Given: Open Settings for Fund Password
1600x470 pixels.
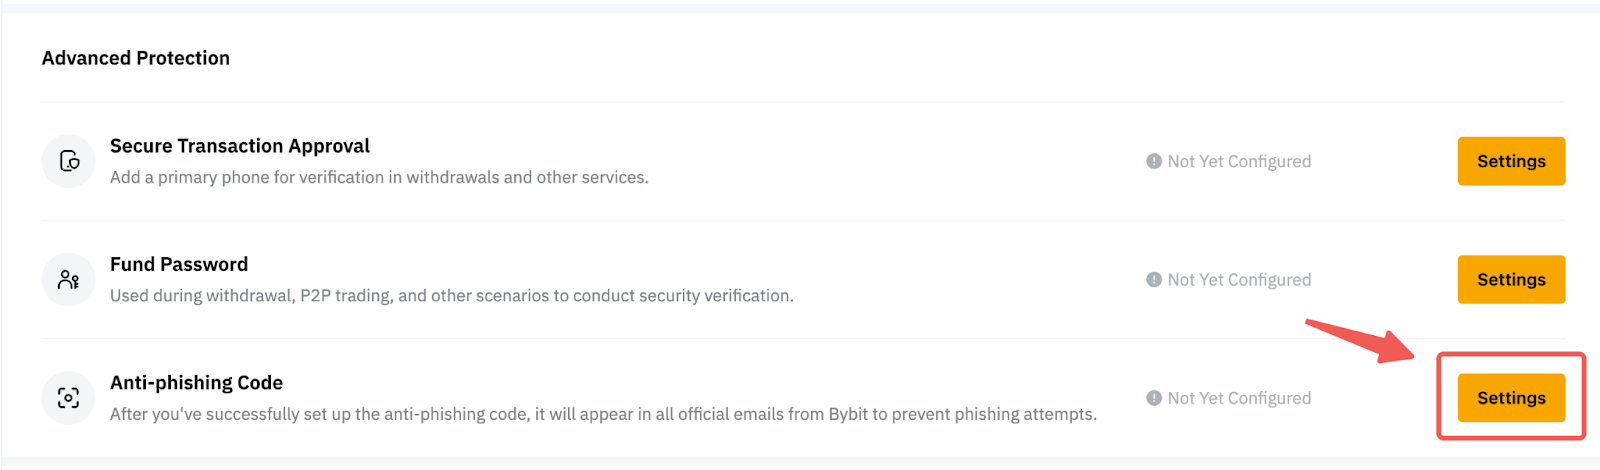Looking at the screenshot, I should coord(1511,280).
